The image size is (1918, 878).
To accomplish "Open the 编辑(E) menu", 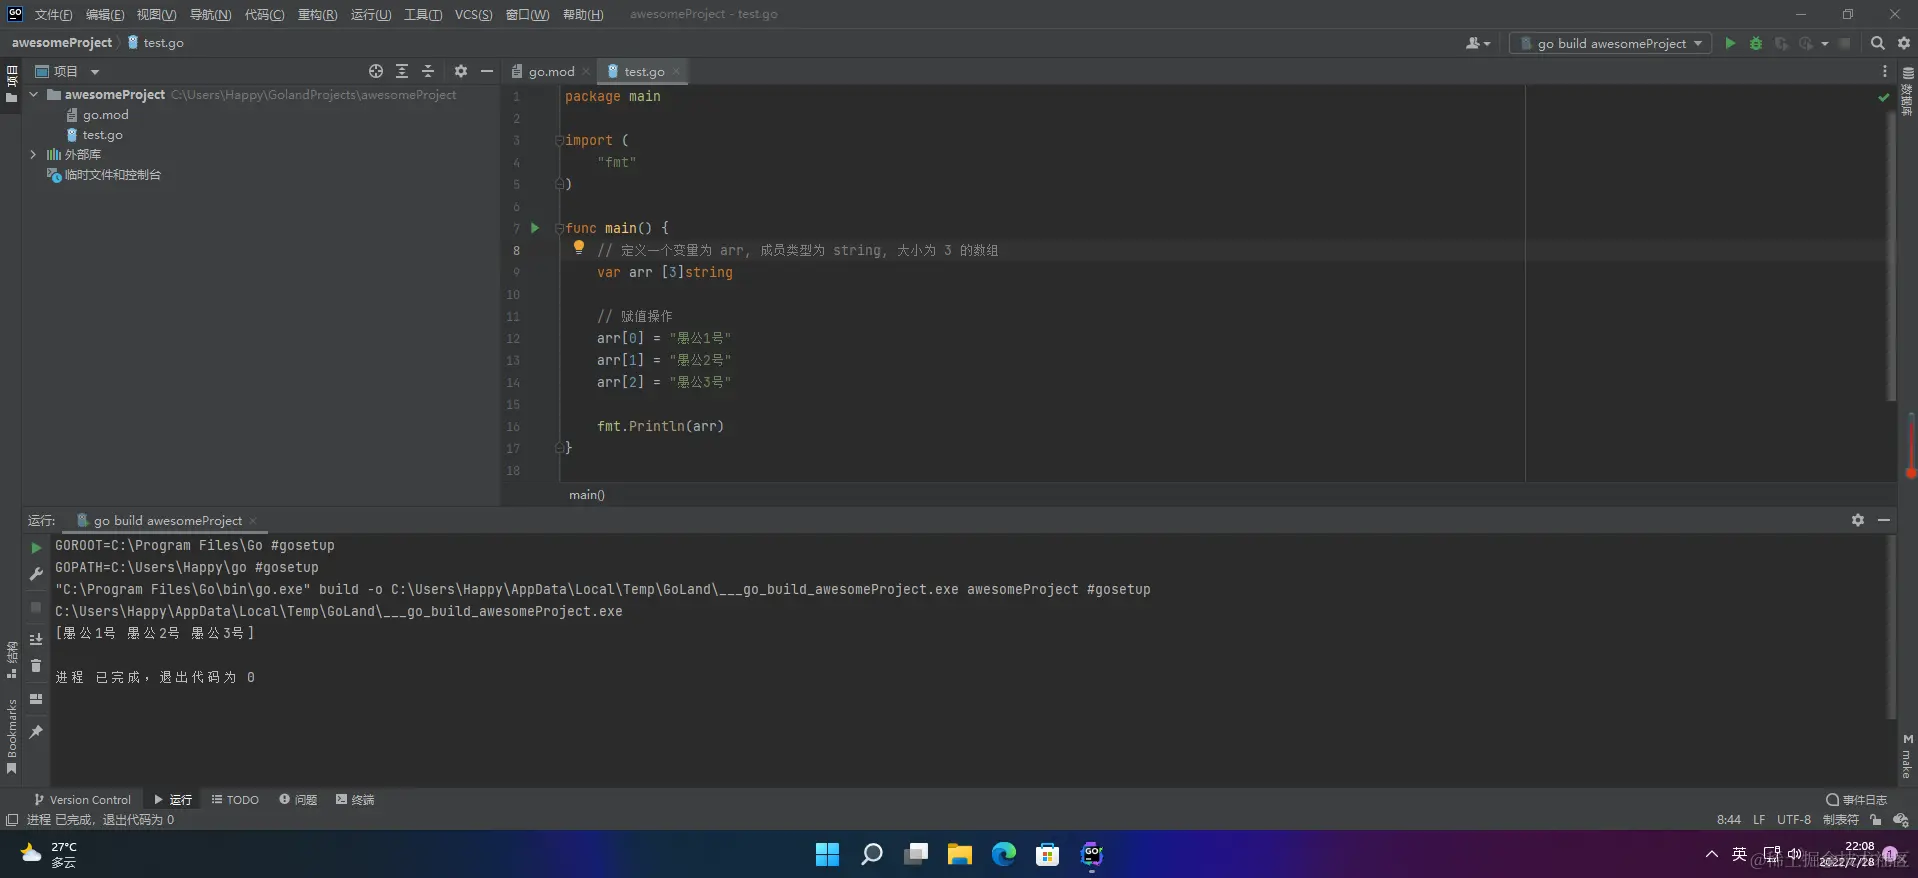I will coord(105,14).
